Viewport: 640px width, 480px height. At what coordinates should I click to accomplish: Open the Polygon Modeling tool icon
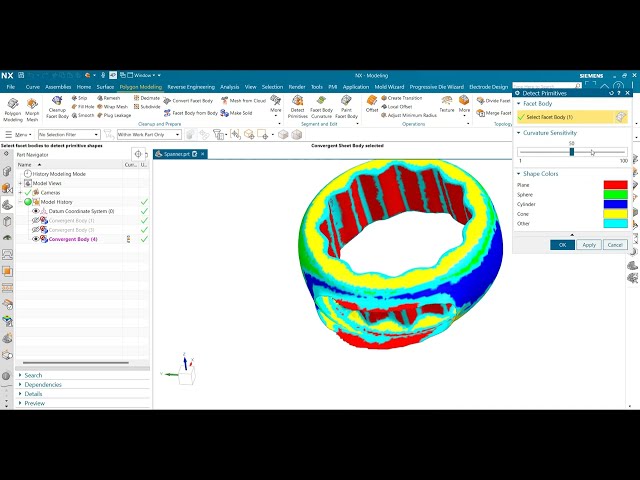pyautogui.click(x=13, y=109)
